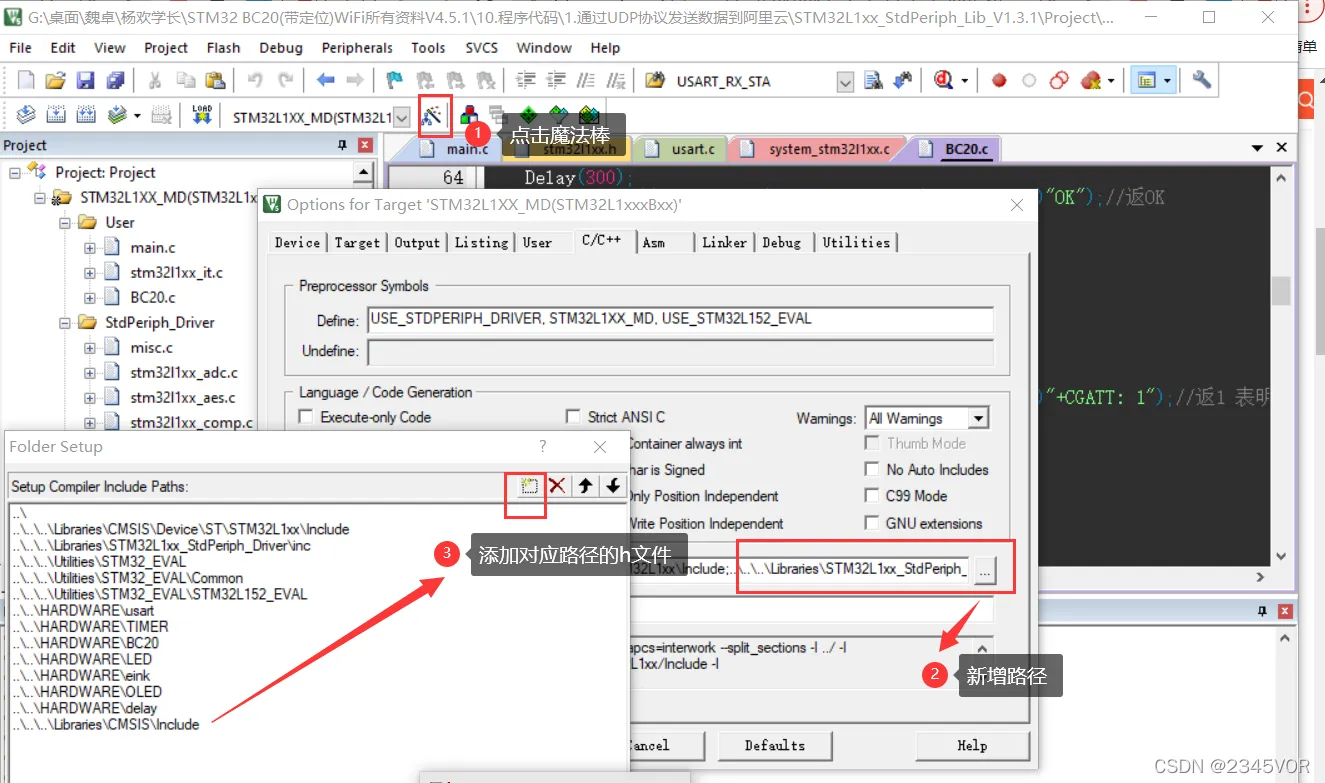Click the editor vertical scrollbar thumb

tap(1281, 290)
